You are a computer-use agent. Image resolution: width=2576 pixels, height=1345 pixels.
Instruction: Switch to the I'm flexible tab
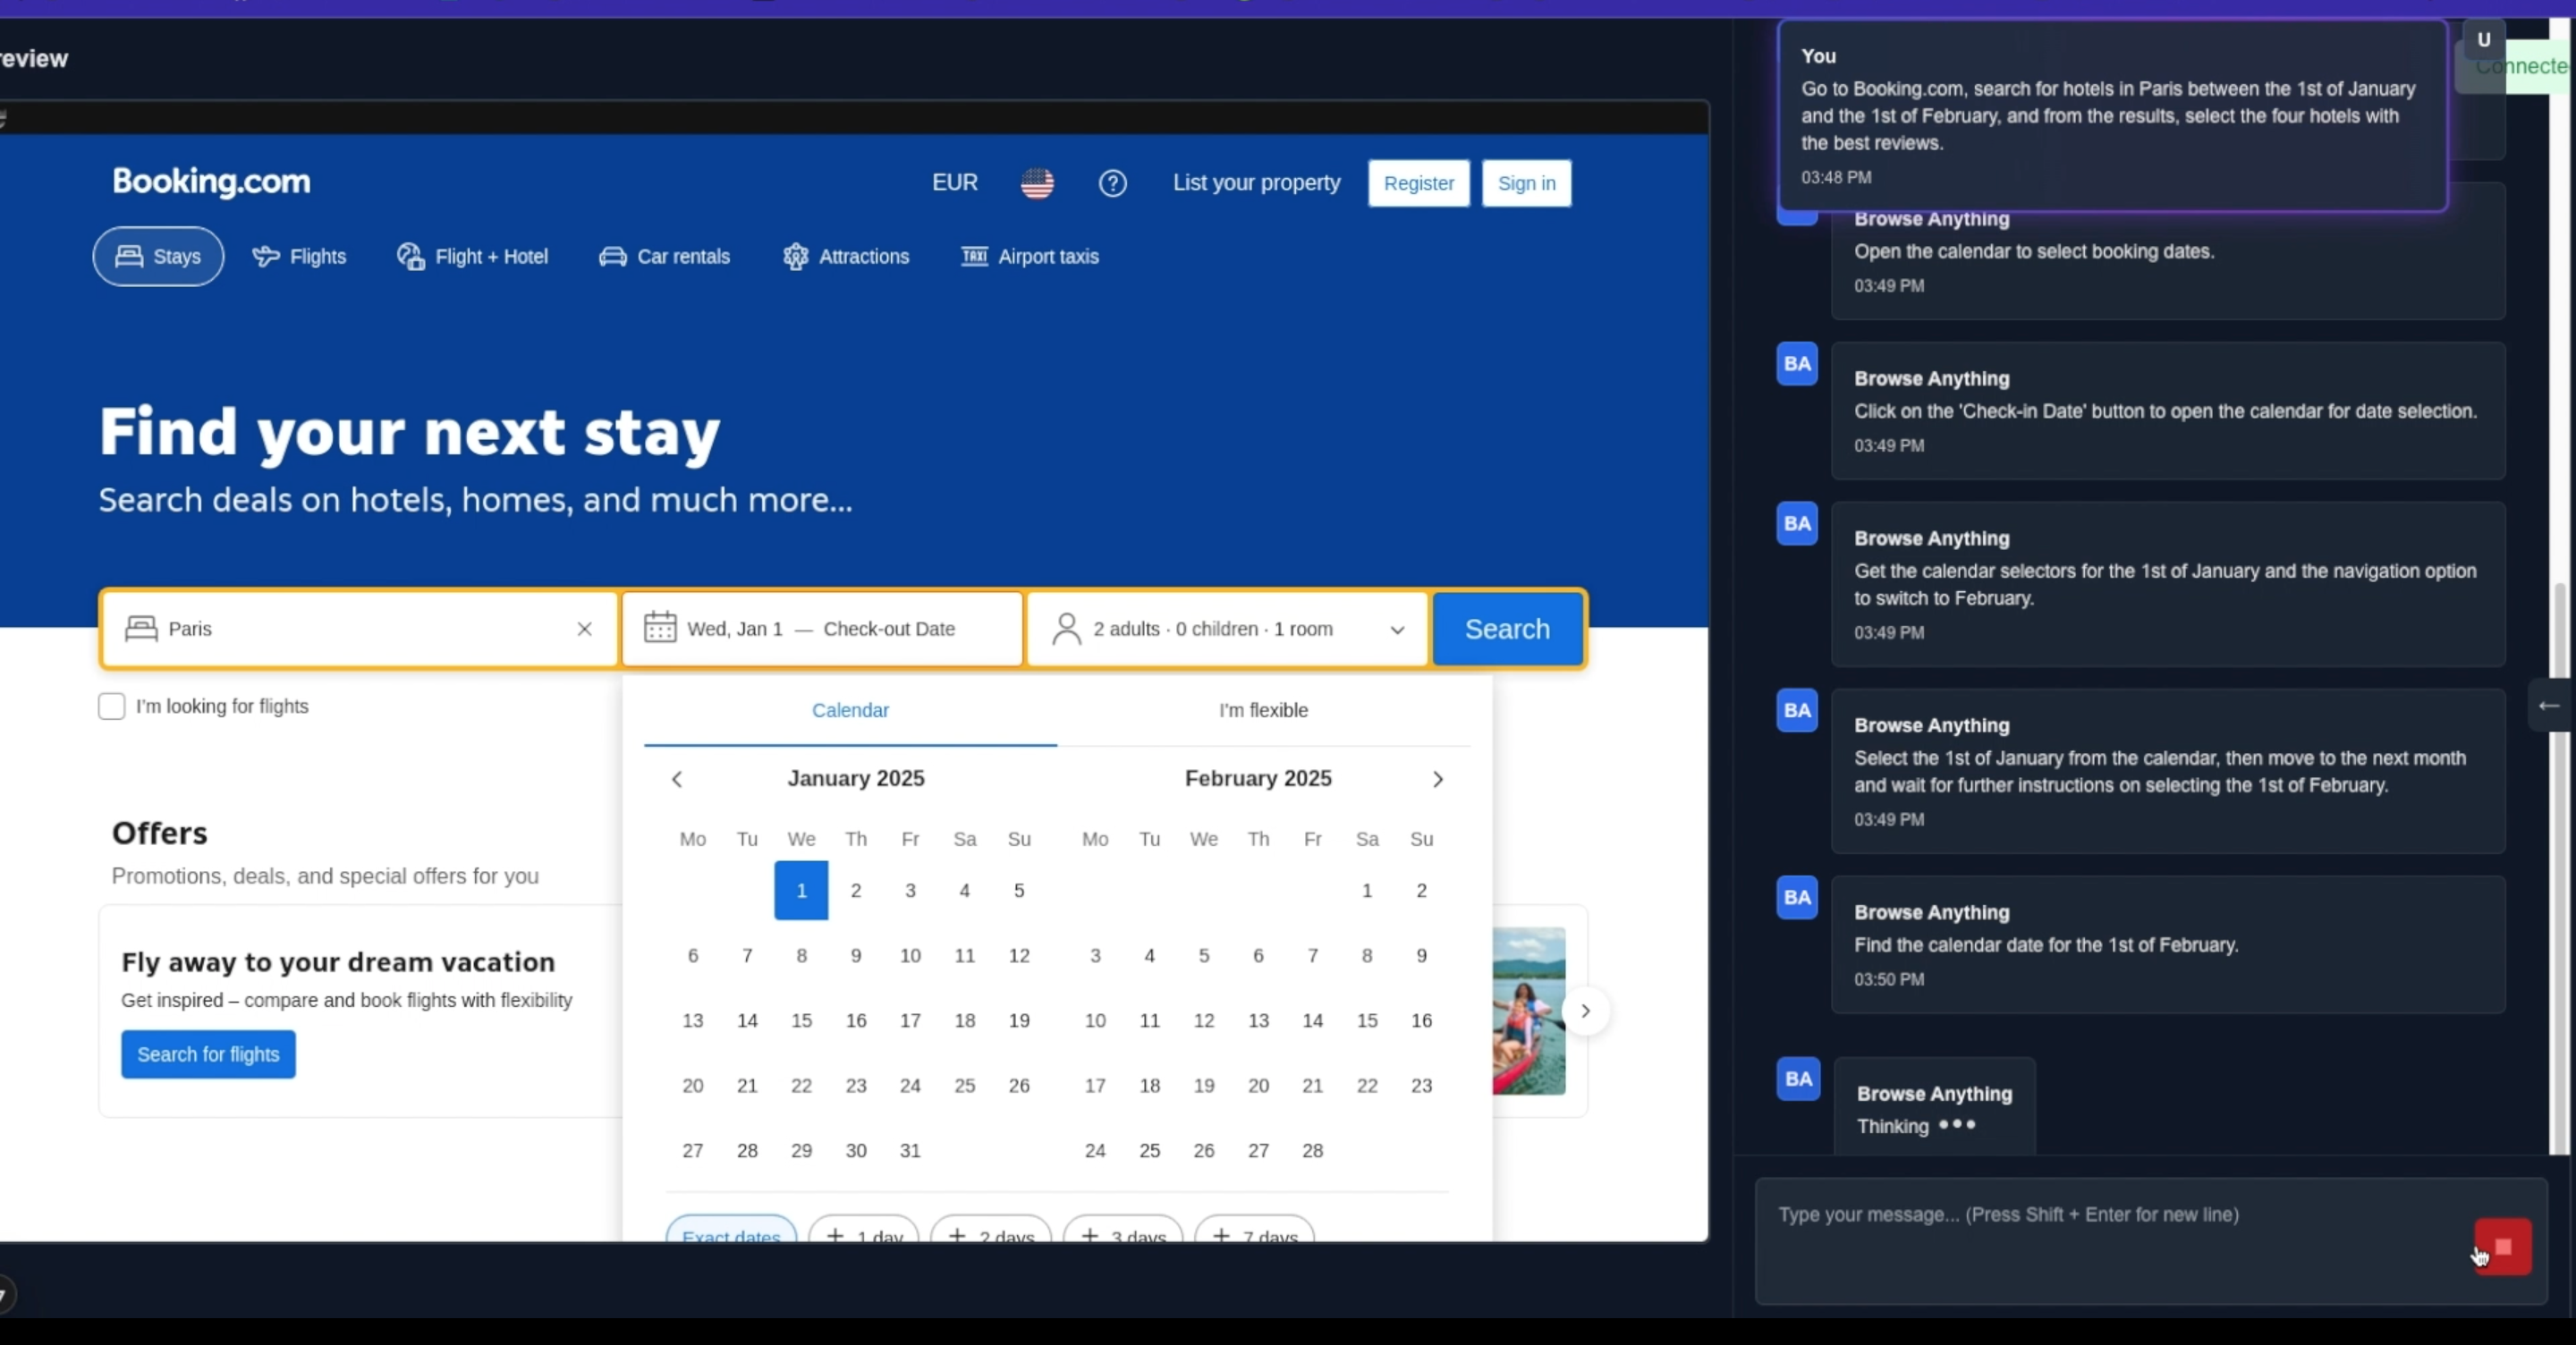coord(1263,710)
